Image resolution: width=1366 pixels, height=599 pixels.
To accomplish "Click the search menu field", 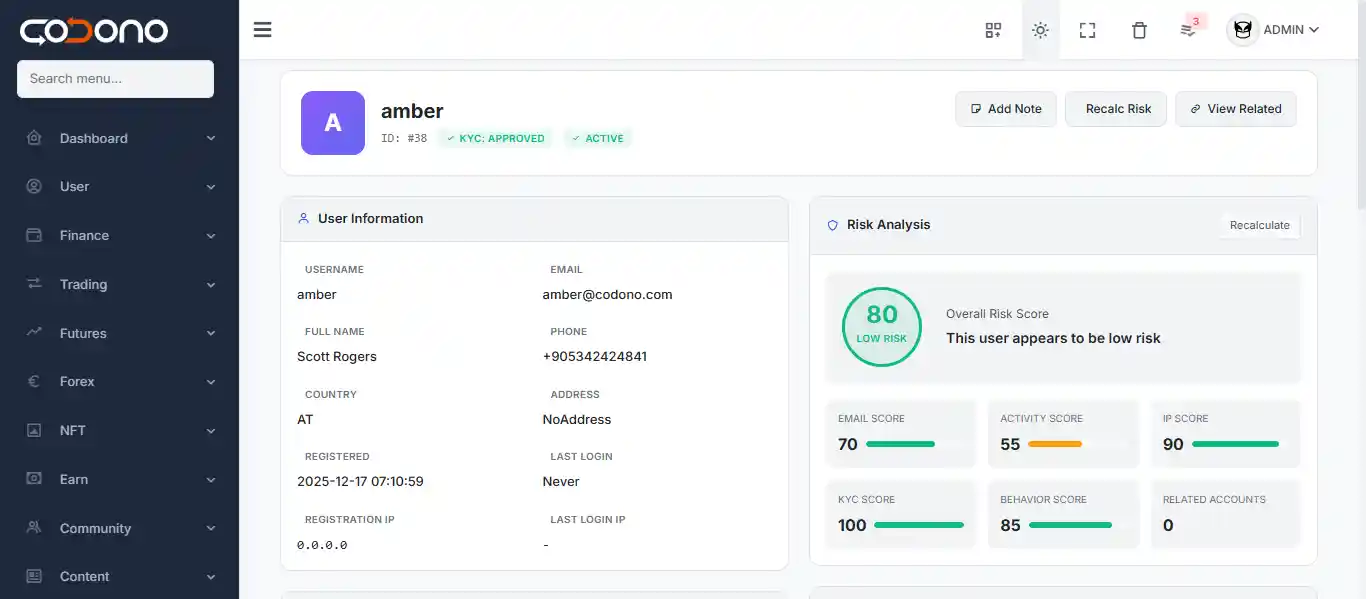I will coord(114,79).
